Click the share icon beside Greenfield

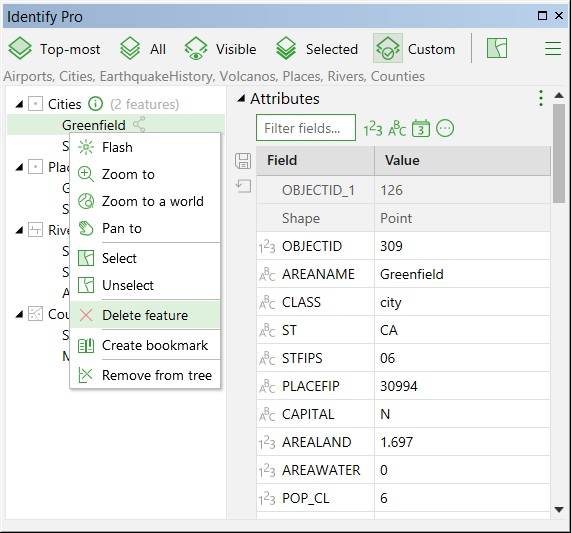coord(139,125)
